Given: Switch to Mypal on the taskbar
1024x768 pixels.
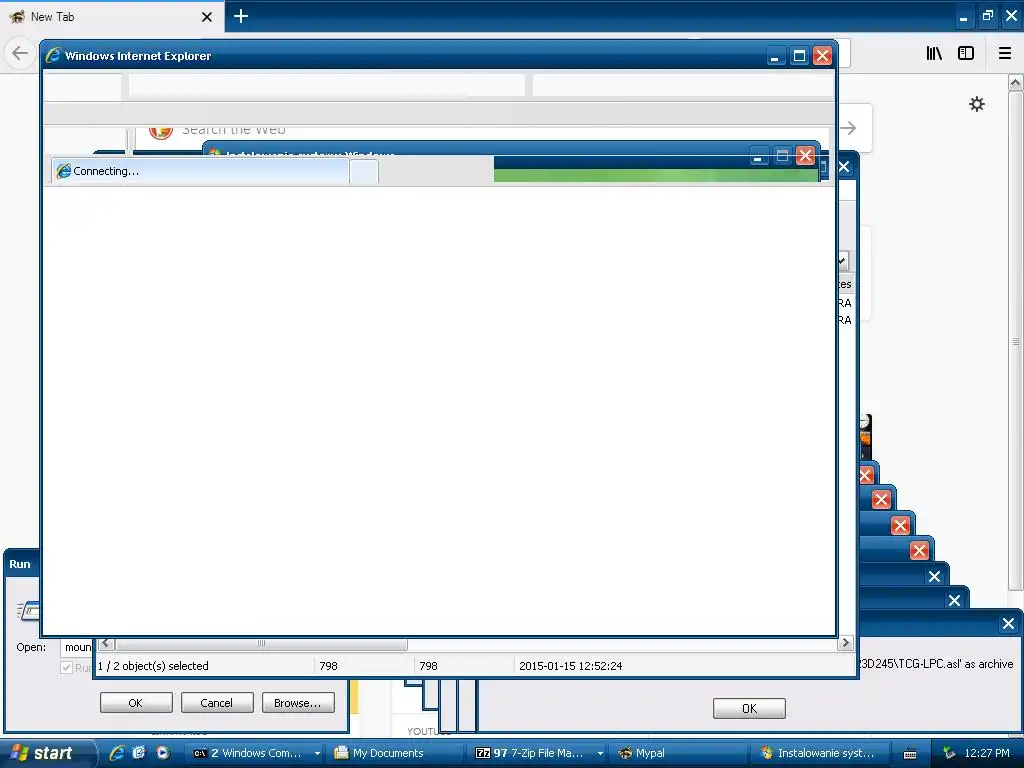Looking at the screenshot, I should 679,753.
